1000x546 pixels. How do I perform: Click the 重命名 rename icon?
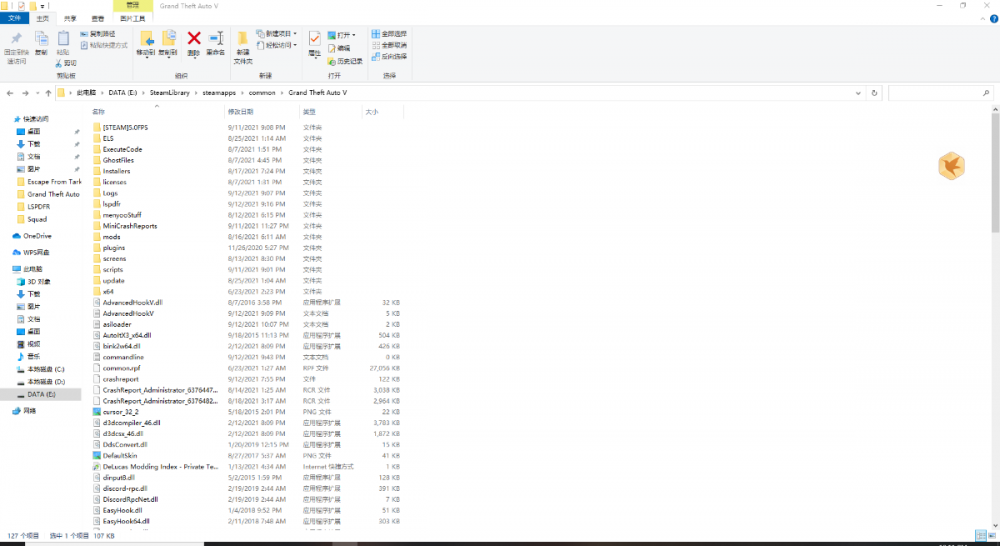216,38
